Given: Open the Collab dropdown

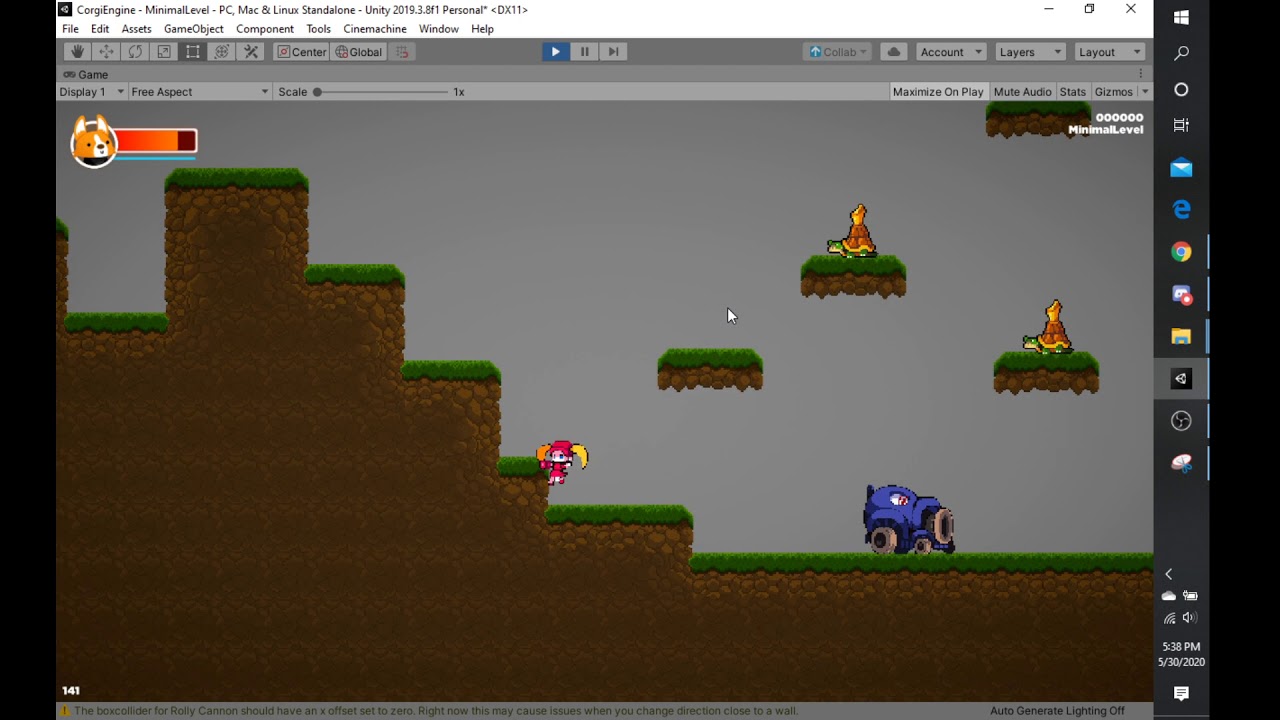Looking at the screenshot, I should pos(837,52).
